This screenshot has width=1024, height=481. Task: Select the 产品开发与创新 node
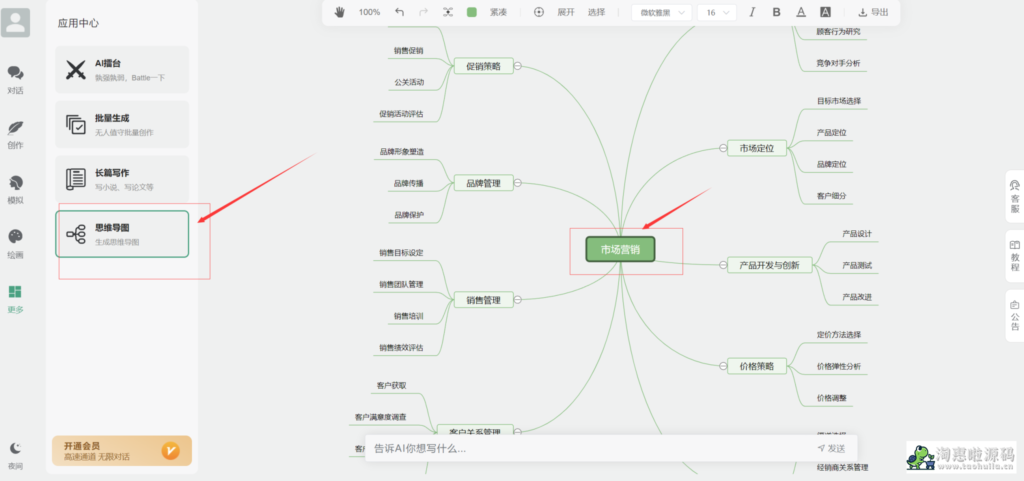pos(769,265)
